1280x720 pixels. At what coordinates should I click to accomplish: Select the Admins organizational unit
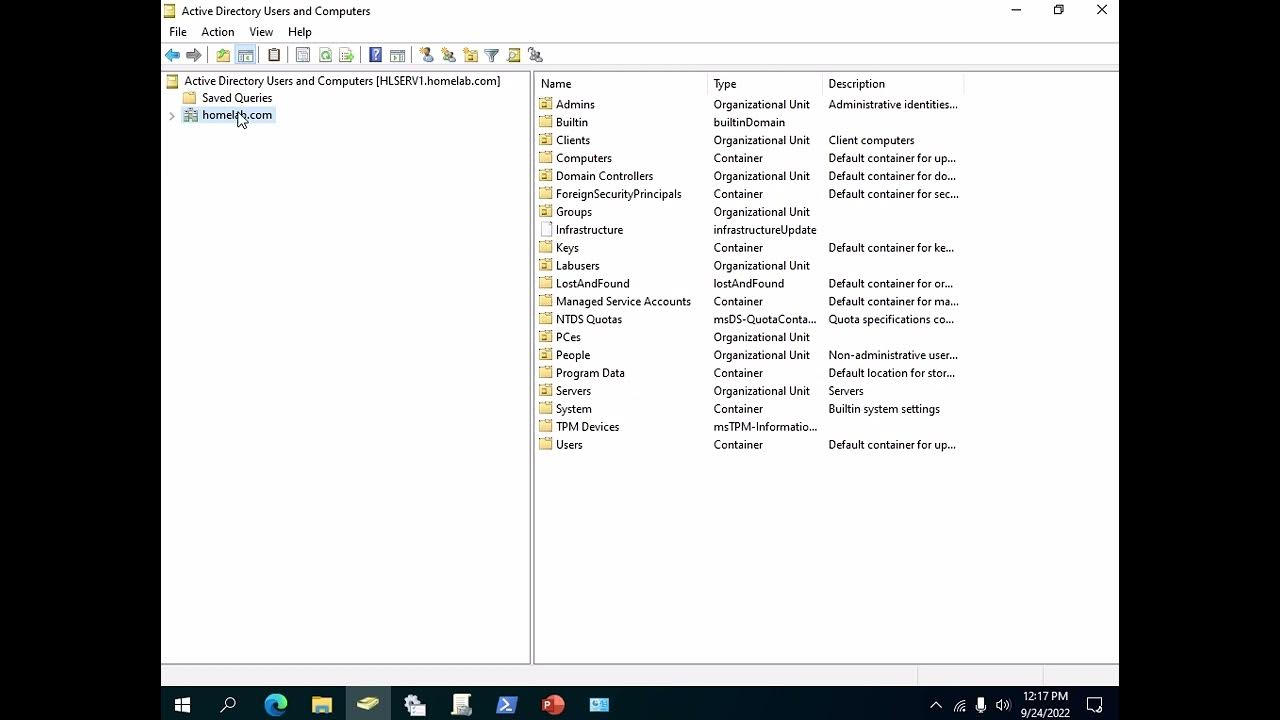(575, 104)
